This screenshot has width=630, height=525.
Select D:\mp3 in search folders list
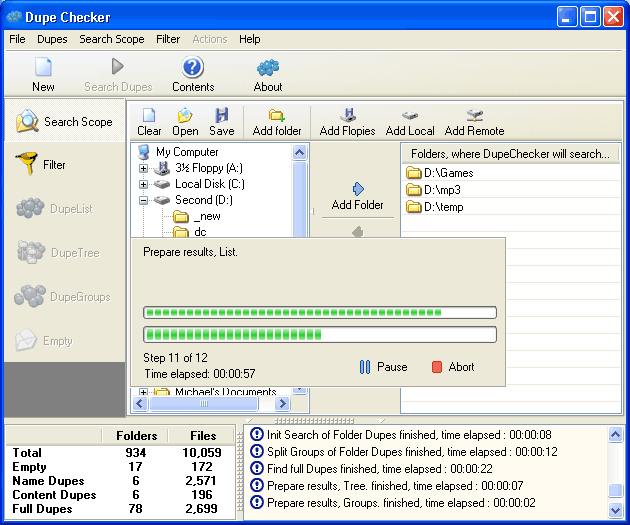[x=511, y=190]
